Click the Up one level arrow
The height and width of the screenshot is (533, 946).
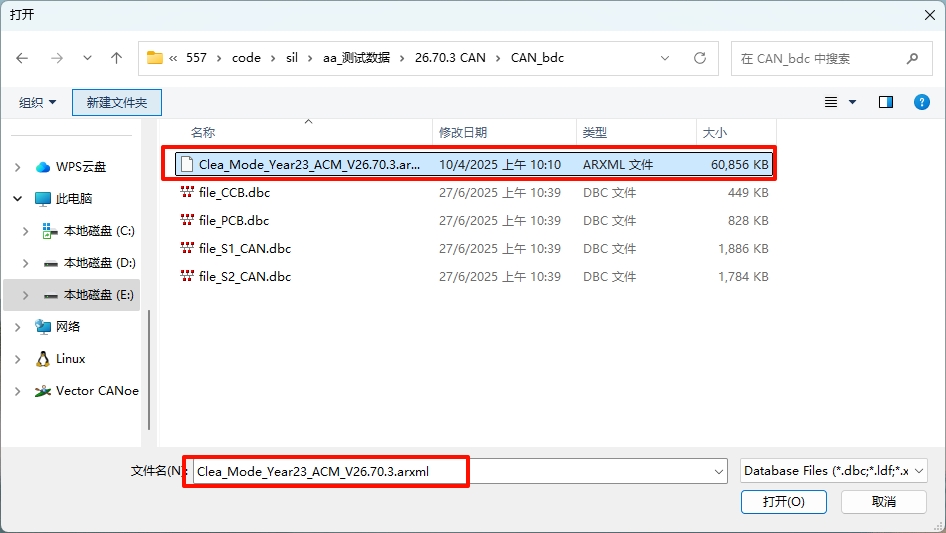[116, 58]
